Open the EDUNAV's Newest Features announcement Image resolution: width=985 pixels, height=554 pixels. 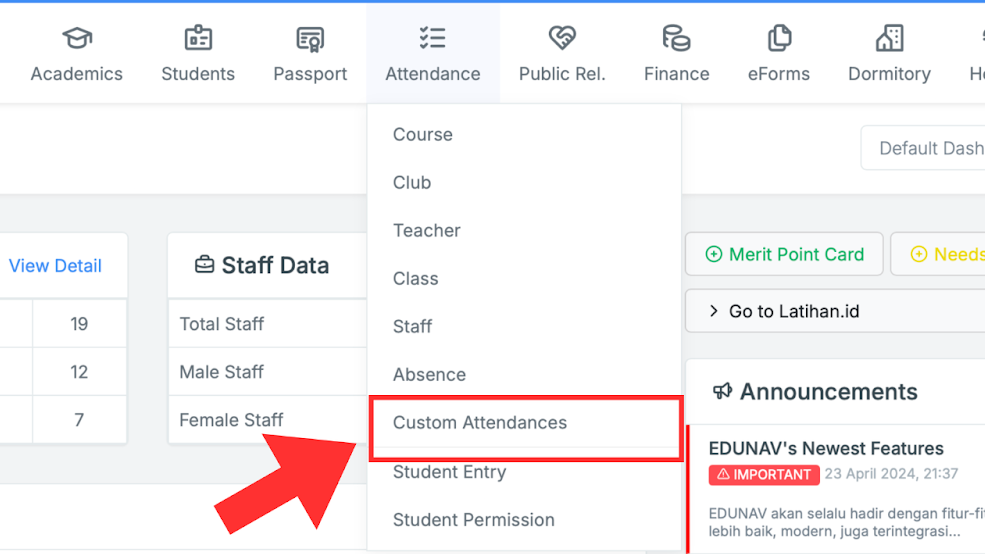(x=826, y=448)
